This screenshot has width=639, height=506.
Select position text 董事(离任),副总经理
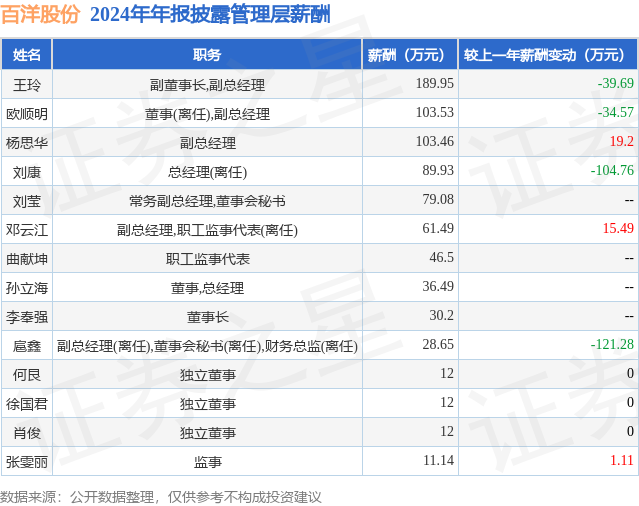[x=207, y=114]
